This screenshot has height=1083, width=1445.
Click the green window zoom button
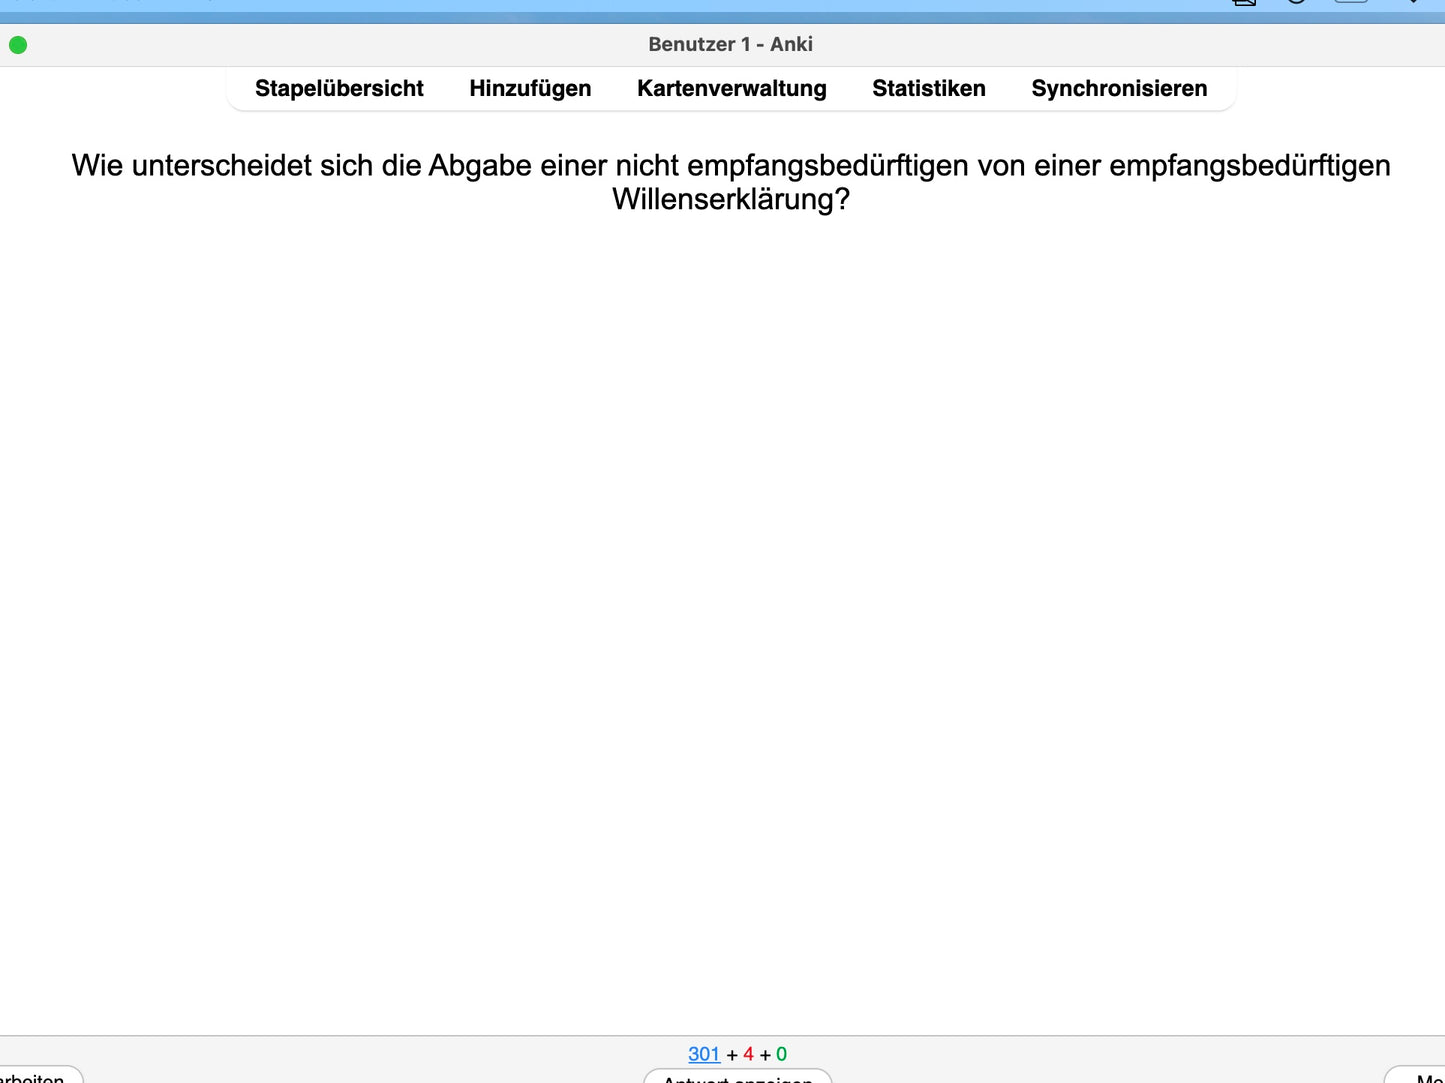click(x=18, y=45)
